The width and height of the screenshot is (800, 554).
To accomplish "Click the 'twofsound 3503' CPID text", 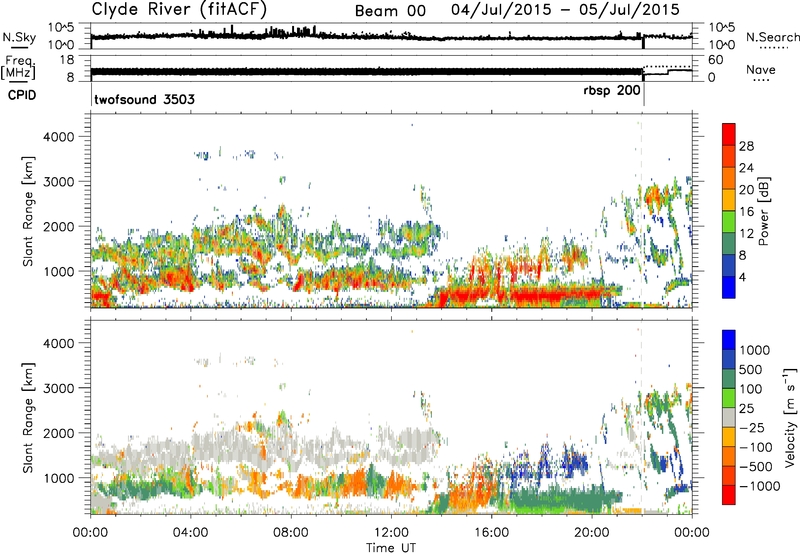I will pyautogui.click(x=144, y=99).
